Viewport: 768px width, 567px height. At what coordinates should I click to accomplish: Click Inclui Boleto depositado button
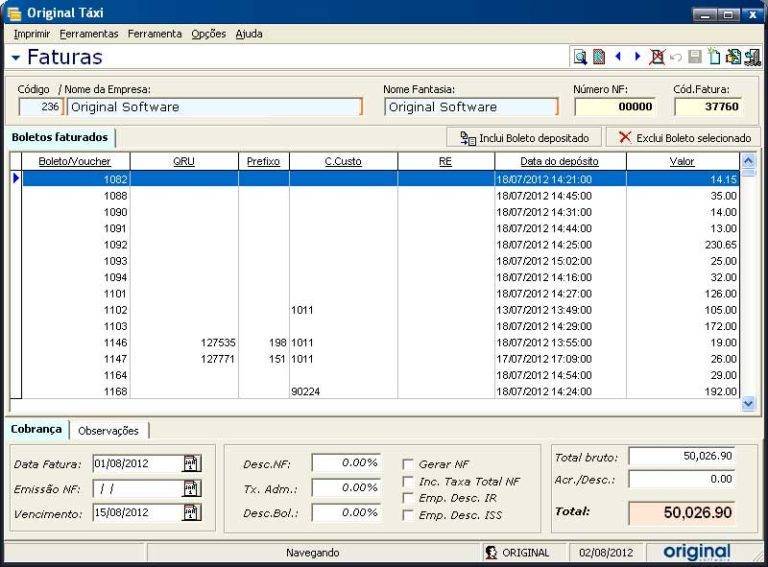(x=524, y=138)
